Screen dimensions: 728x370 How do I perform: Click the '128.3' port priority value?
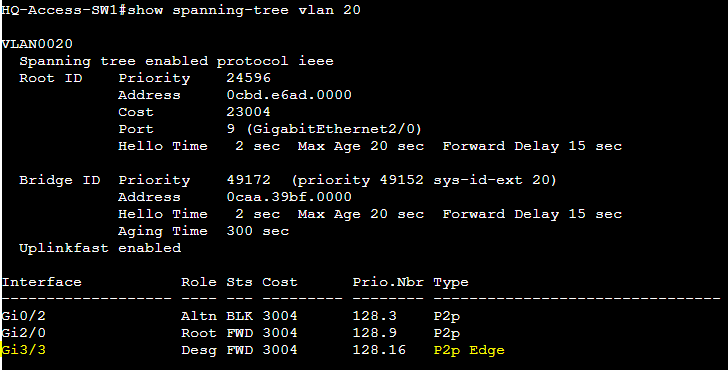point(374,316)
